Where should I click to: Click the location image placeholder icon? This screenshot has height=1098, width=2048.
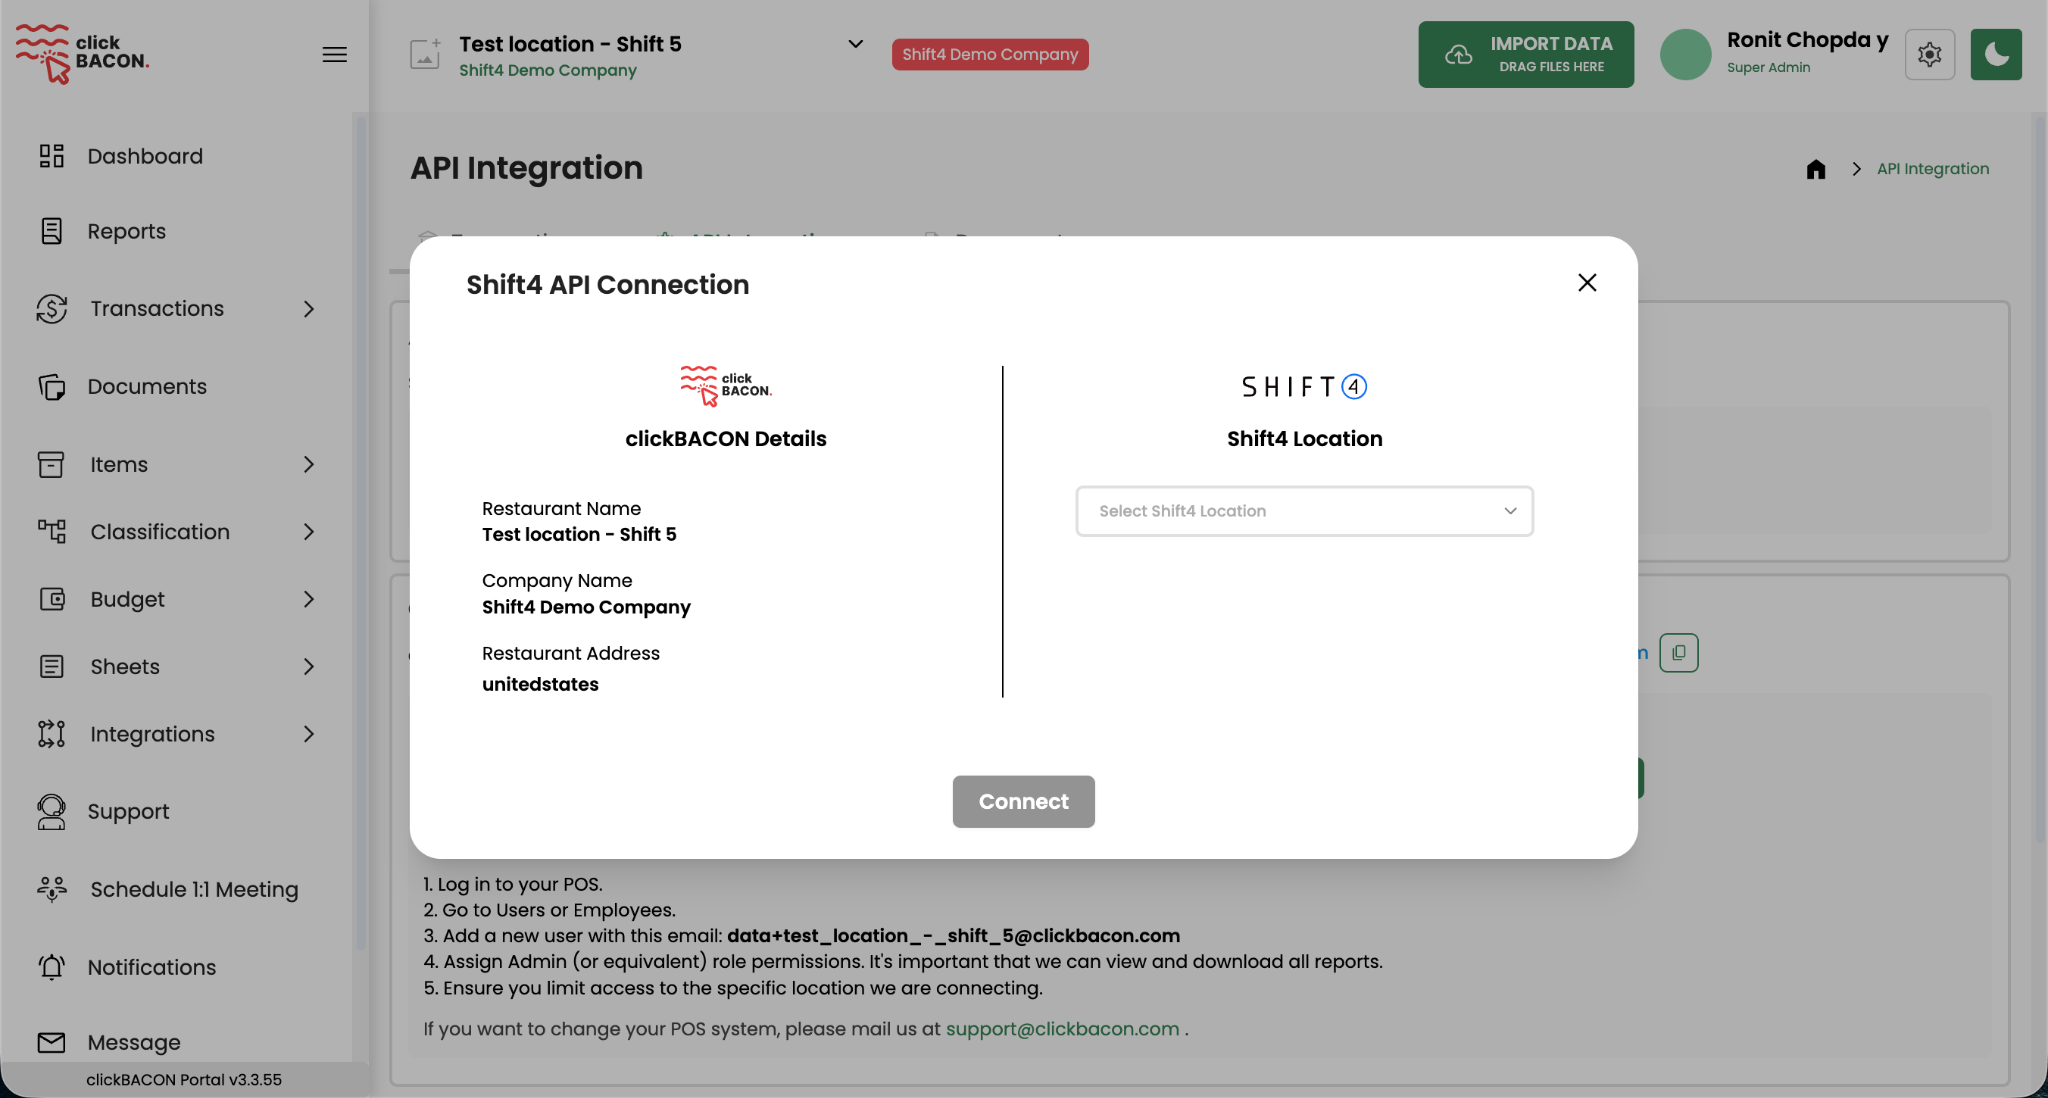[425, 54]
